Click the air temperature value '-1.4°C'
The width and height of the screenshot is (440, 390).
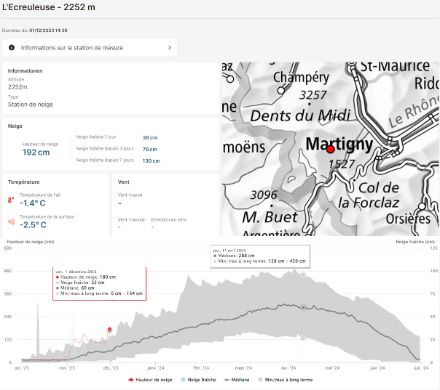pos(32,203)
